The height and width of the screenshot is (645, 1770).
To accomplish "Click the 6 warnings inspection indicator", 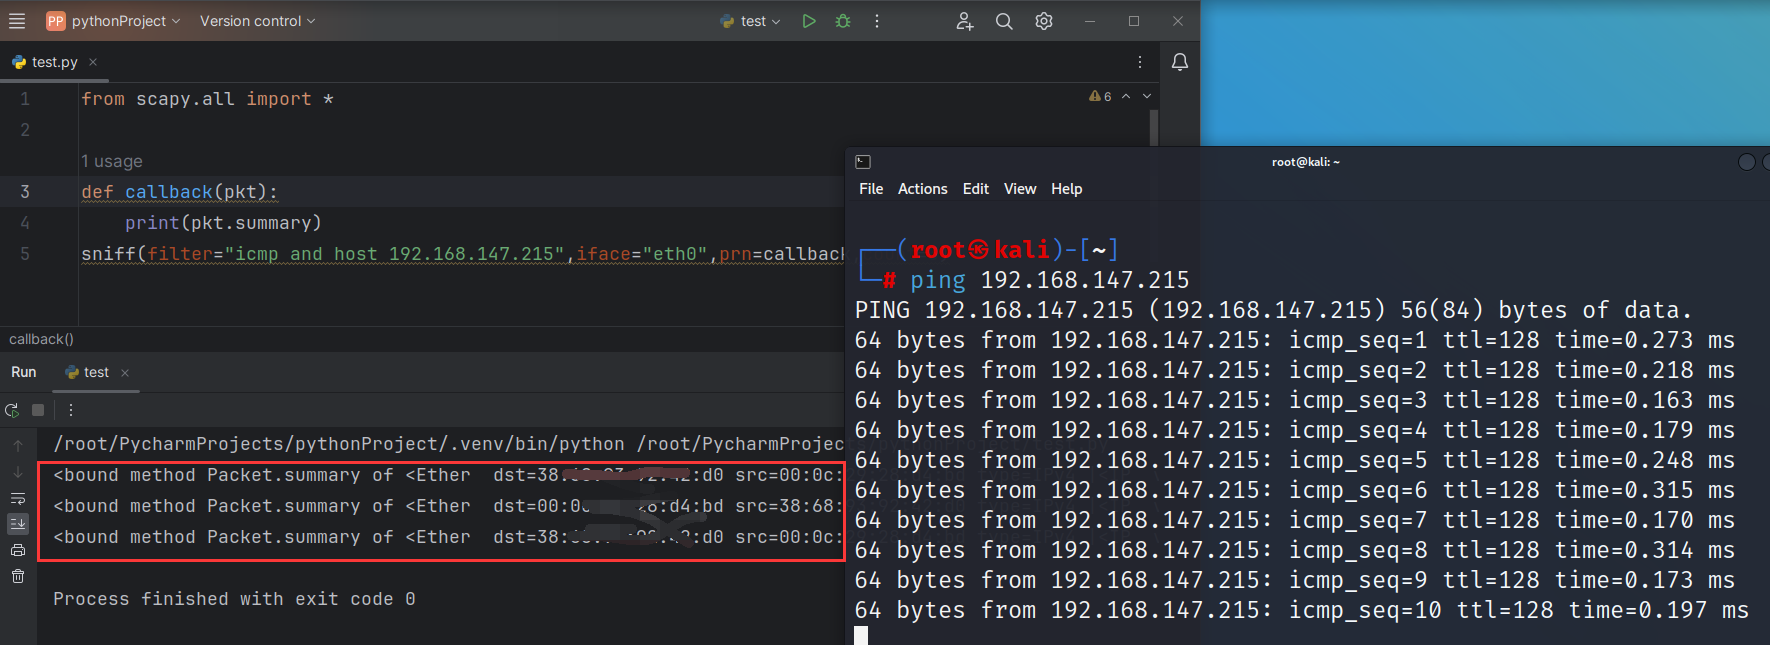I will (x=1100, y=96).
